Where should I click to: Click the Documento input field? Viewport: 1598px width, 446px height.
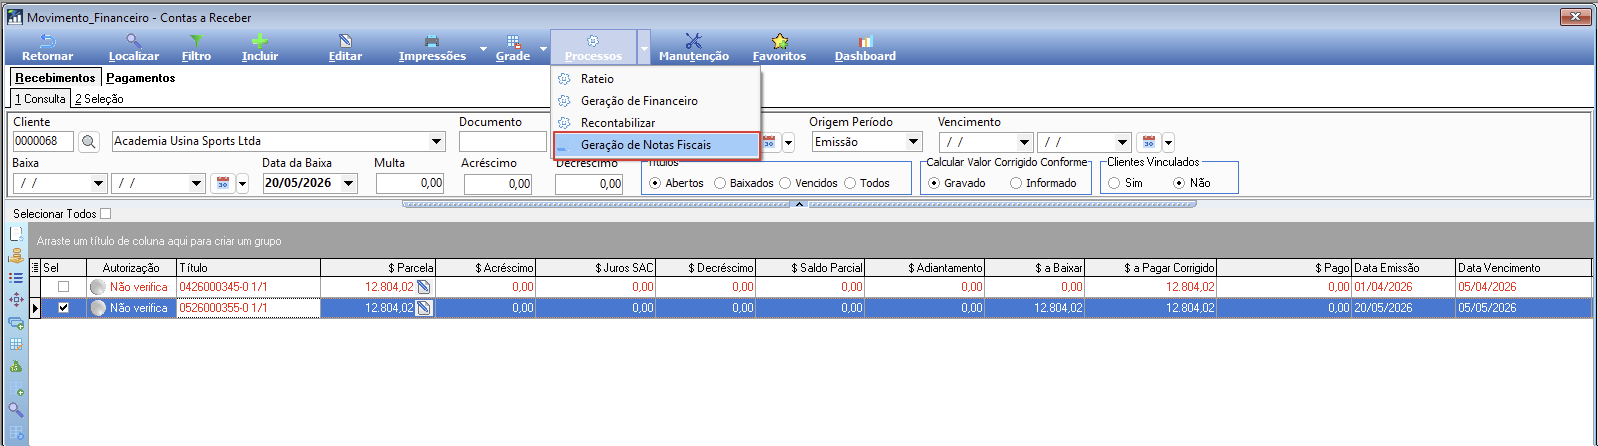[503, 142]
